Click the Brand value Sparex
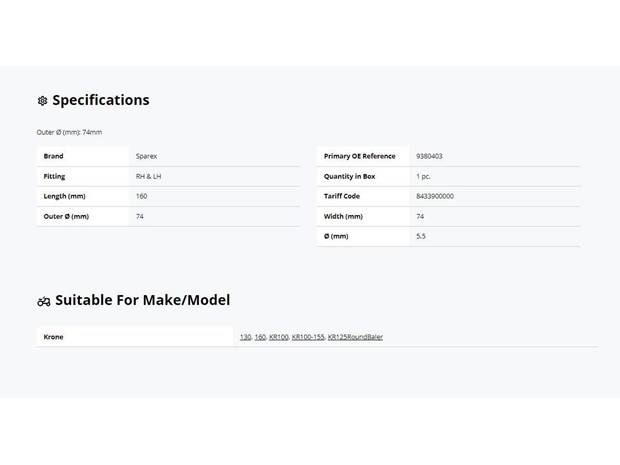This screenshot has height=465, width=620. pyautogui.click(x=146, y=156)
